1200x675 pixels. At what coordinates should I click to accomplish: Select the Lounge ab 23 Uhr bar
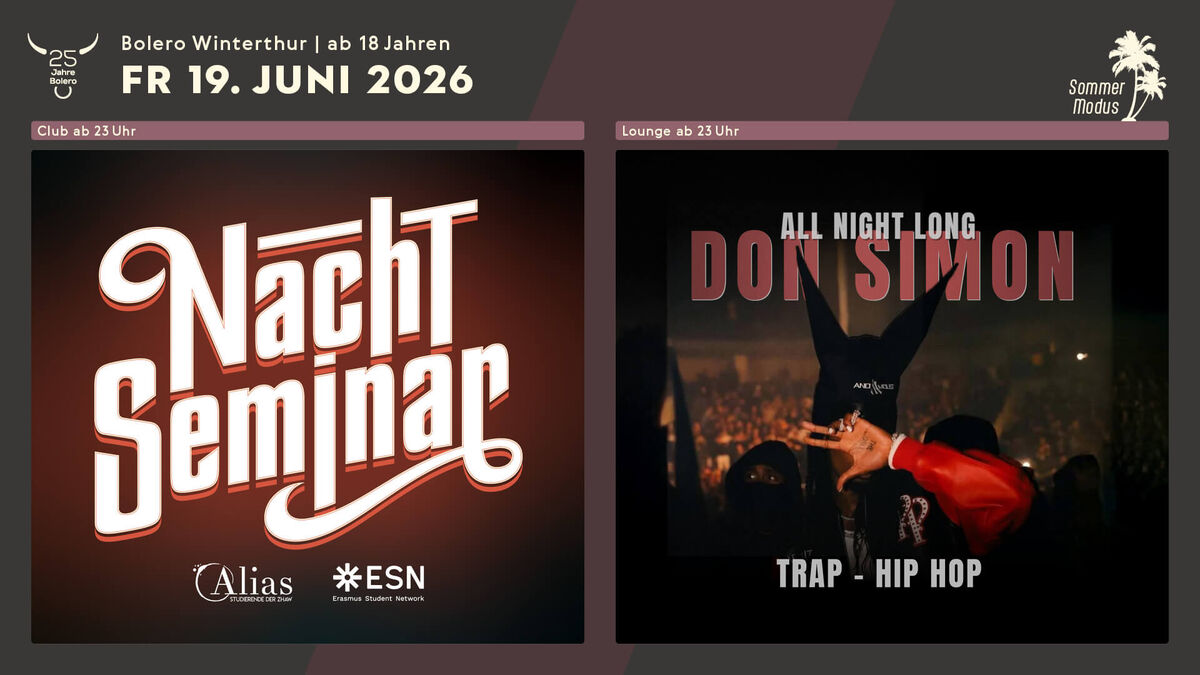pos(892,131)
